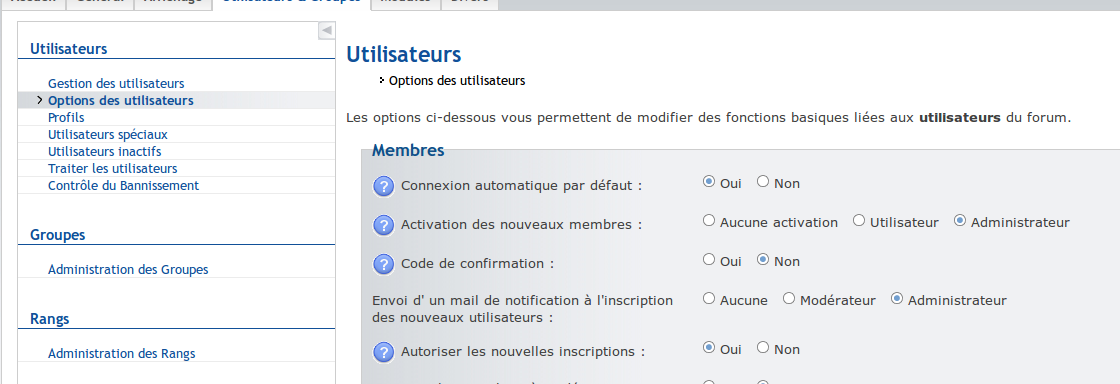Select Non for Connexion automatique par défaut
This screenshot has height=384, width=1120.
(763, 182)
